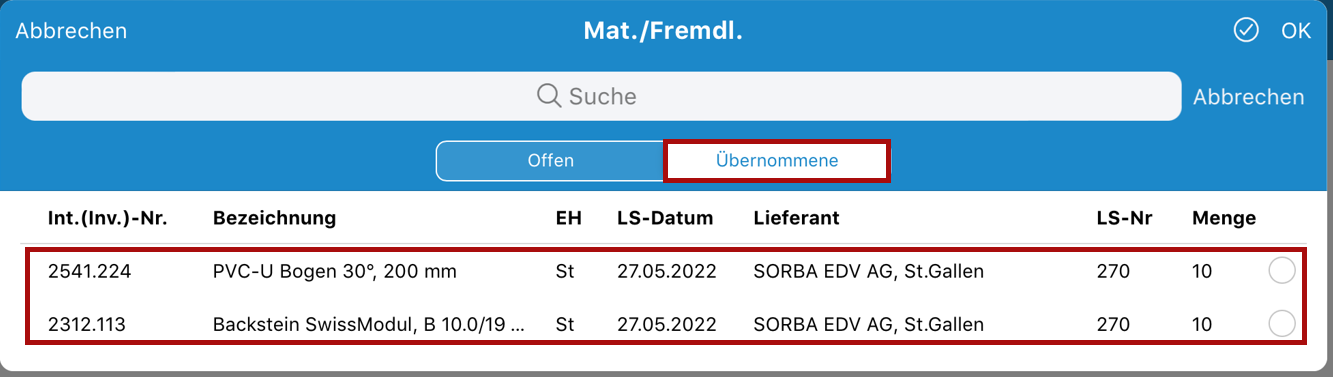Switch to the Offen tab
Image resolution: width=1333 pixels, height=377 pixels.
[551, 161]
